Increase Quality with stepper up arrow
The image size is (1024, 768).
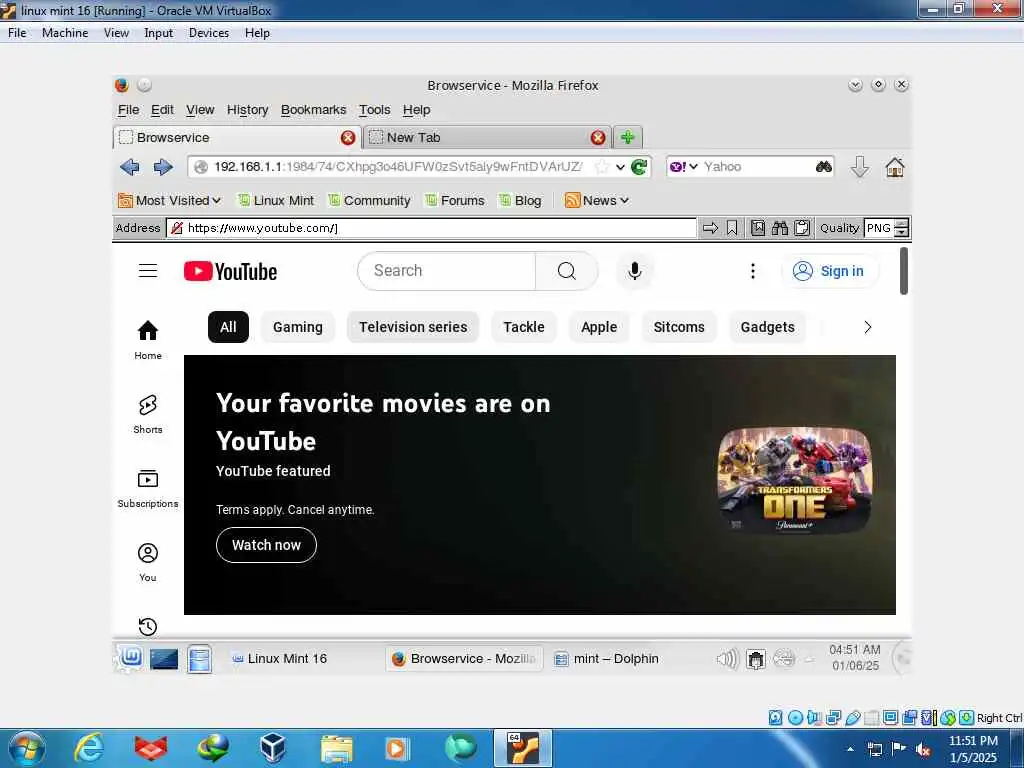(901, 223)
